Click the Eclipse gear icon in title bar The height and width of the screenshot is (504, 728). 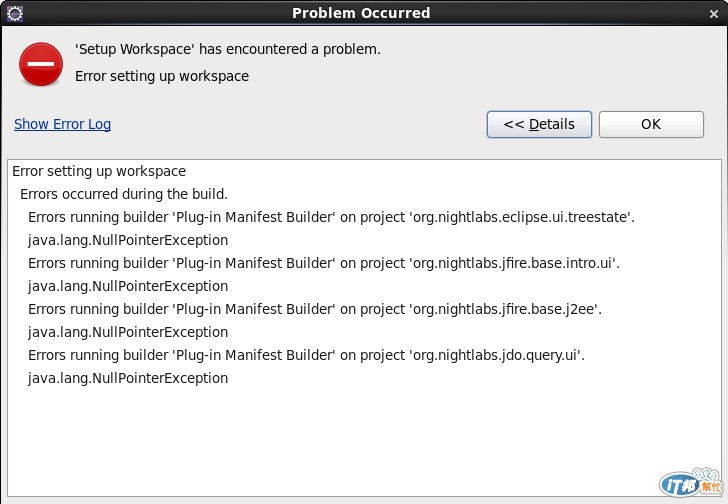click(x=15, y=13)
